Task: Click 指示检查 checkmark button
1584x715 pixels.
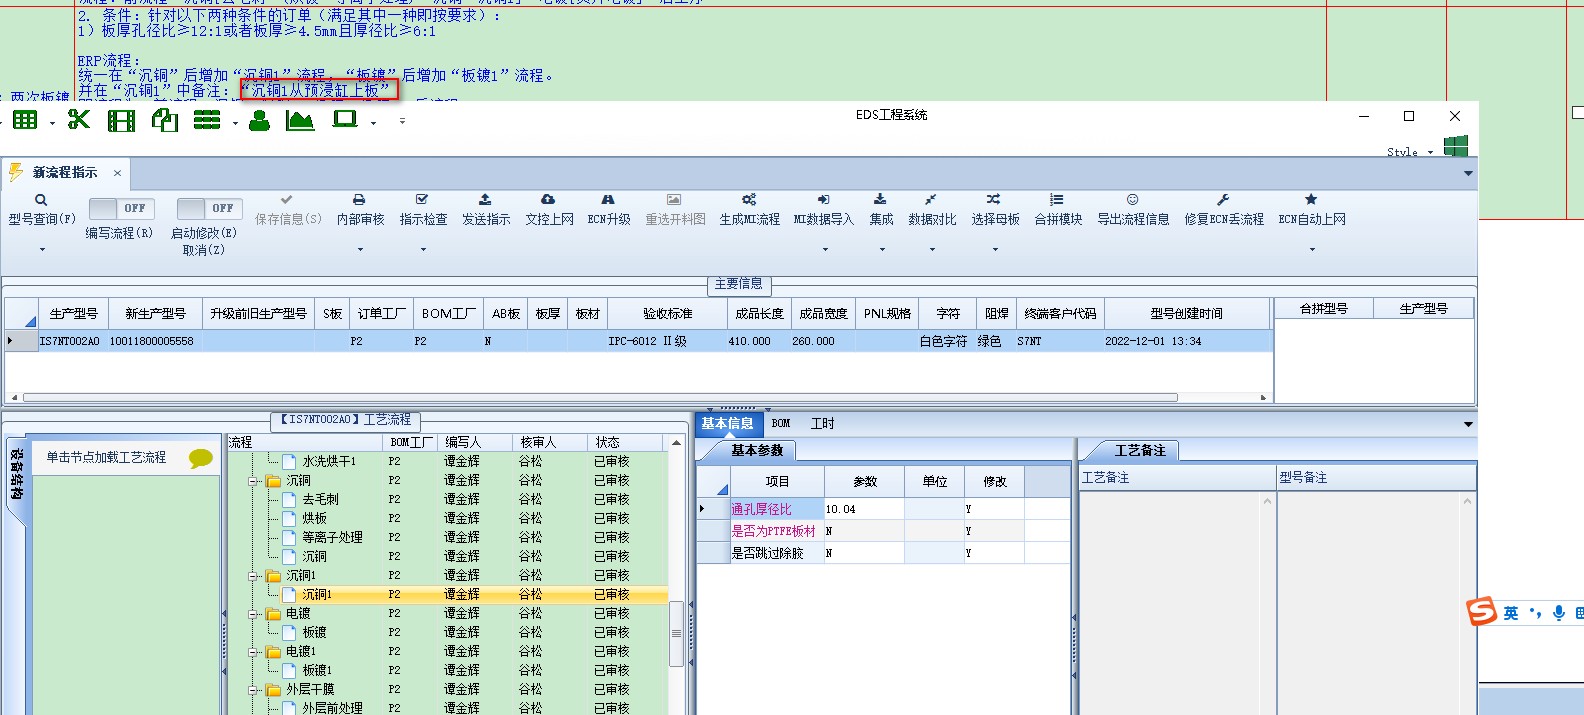Action: point(423,210)
